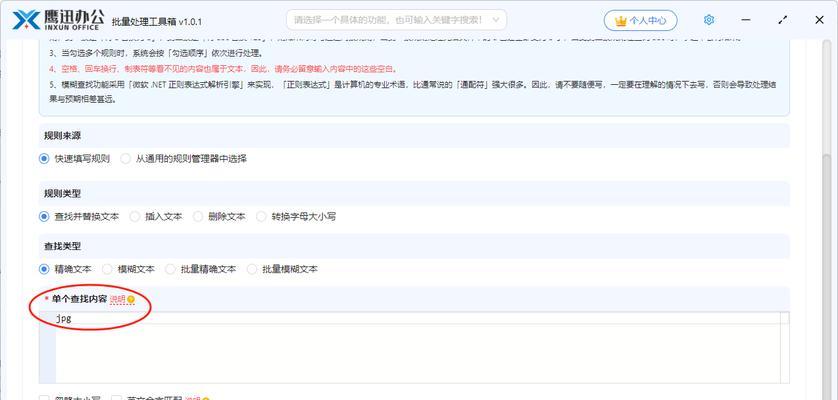Select 删除文本 rule type
Viewport: 838px width, 400px height.
219,217
